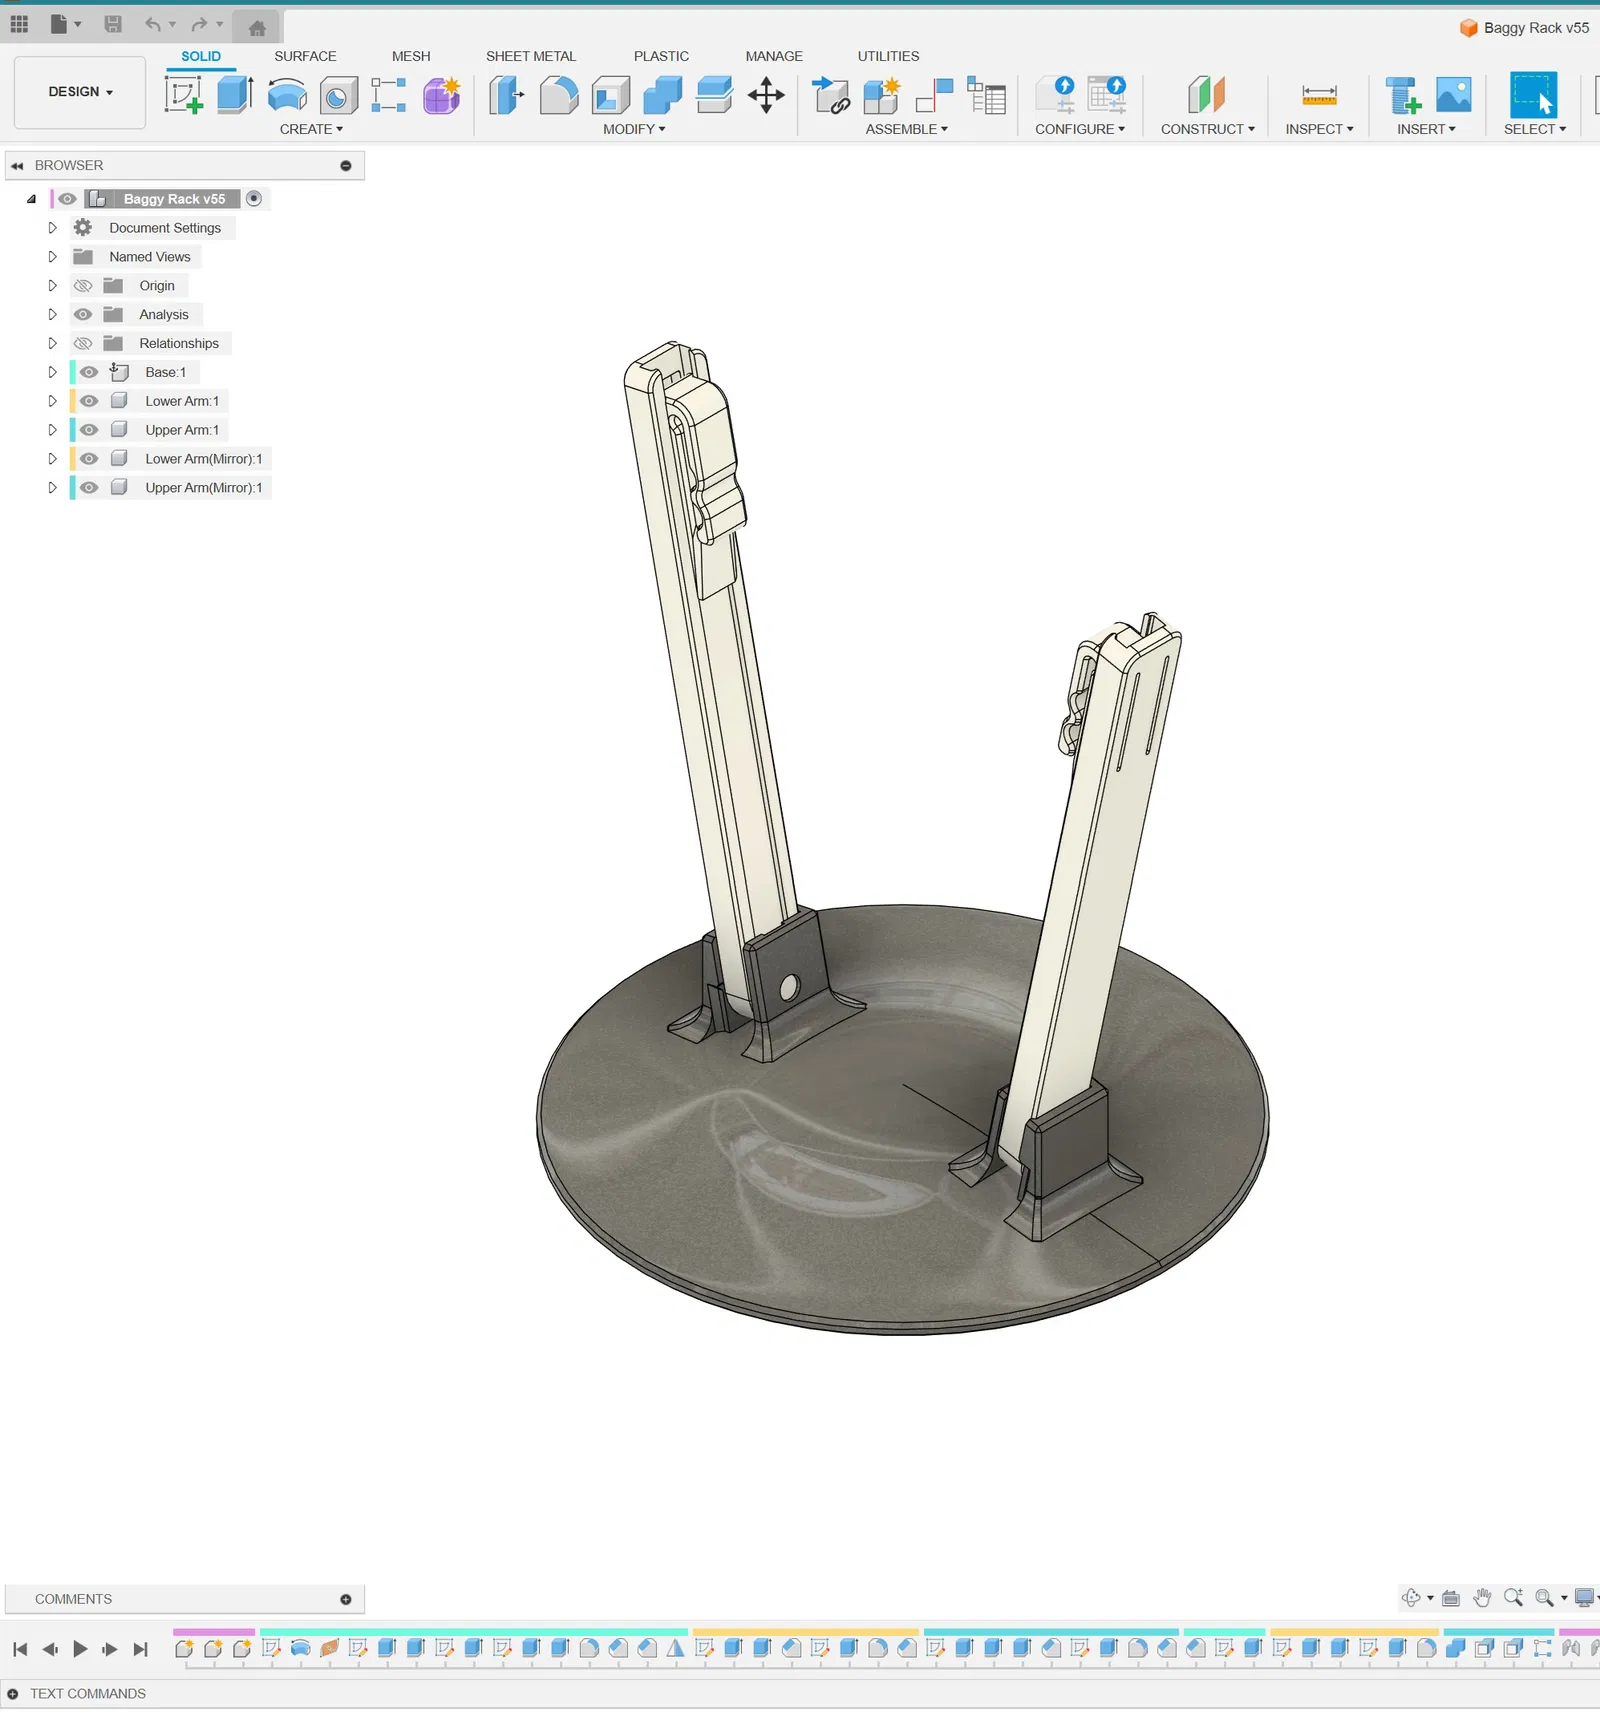Expand Document Settings node
Screen dimensions: 1600x1720
click(52, 228)
